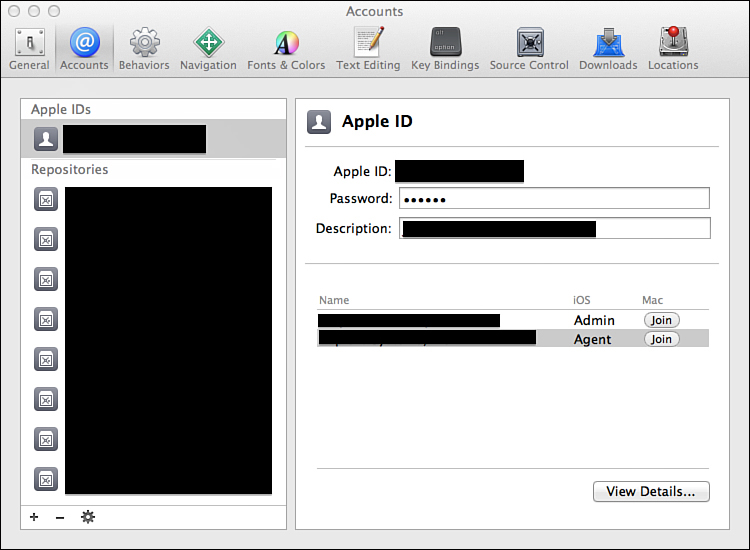Image resolution: width=750 pixels, height=550 pixels.
Task: Open the Downloads preferences pane
Action: click(608, 49)
